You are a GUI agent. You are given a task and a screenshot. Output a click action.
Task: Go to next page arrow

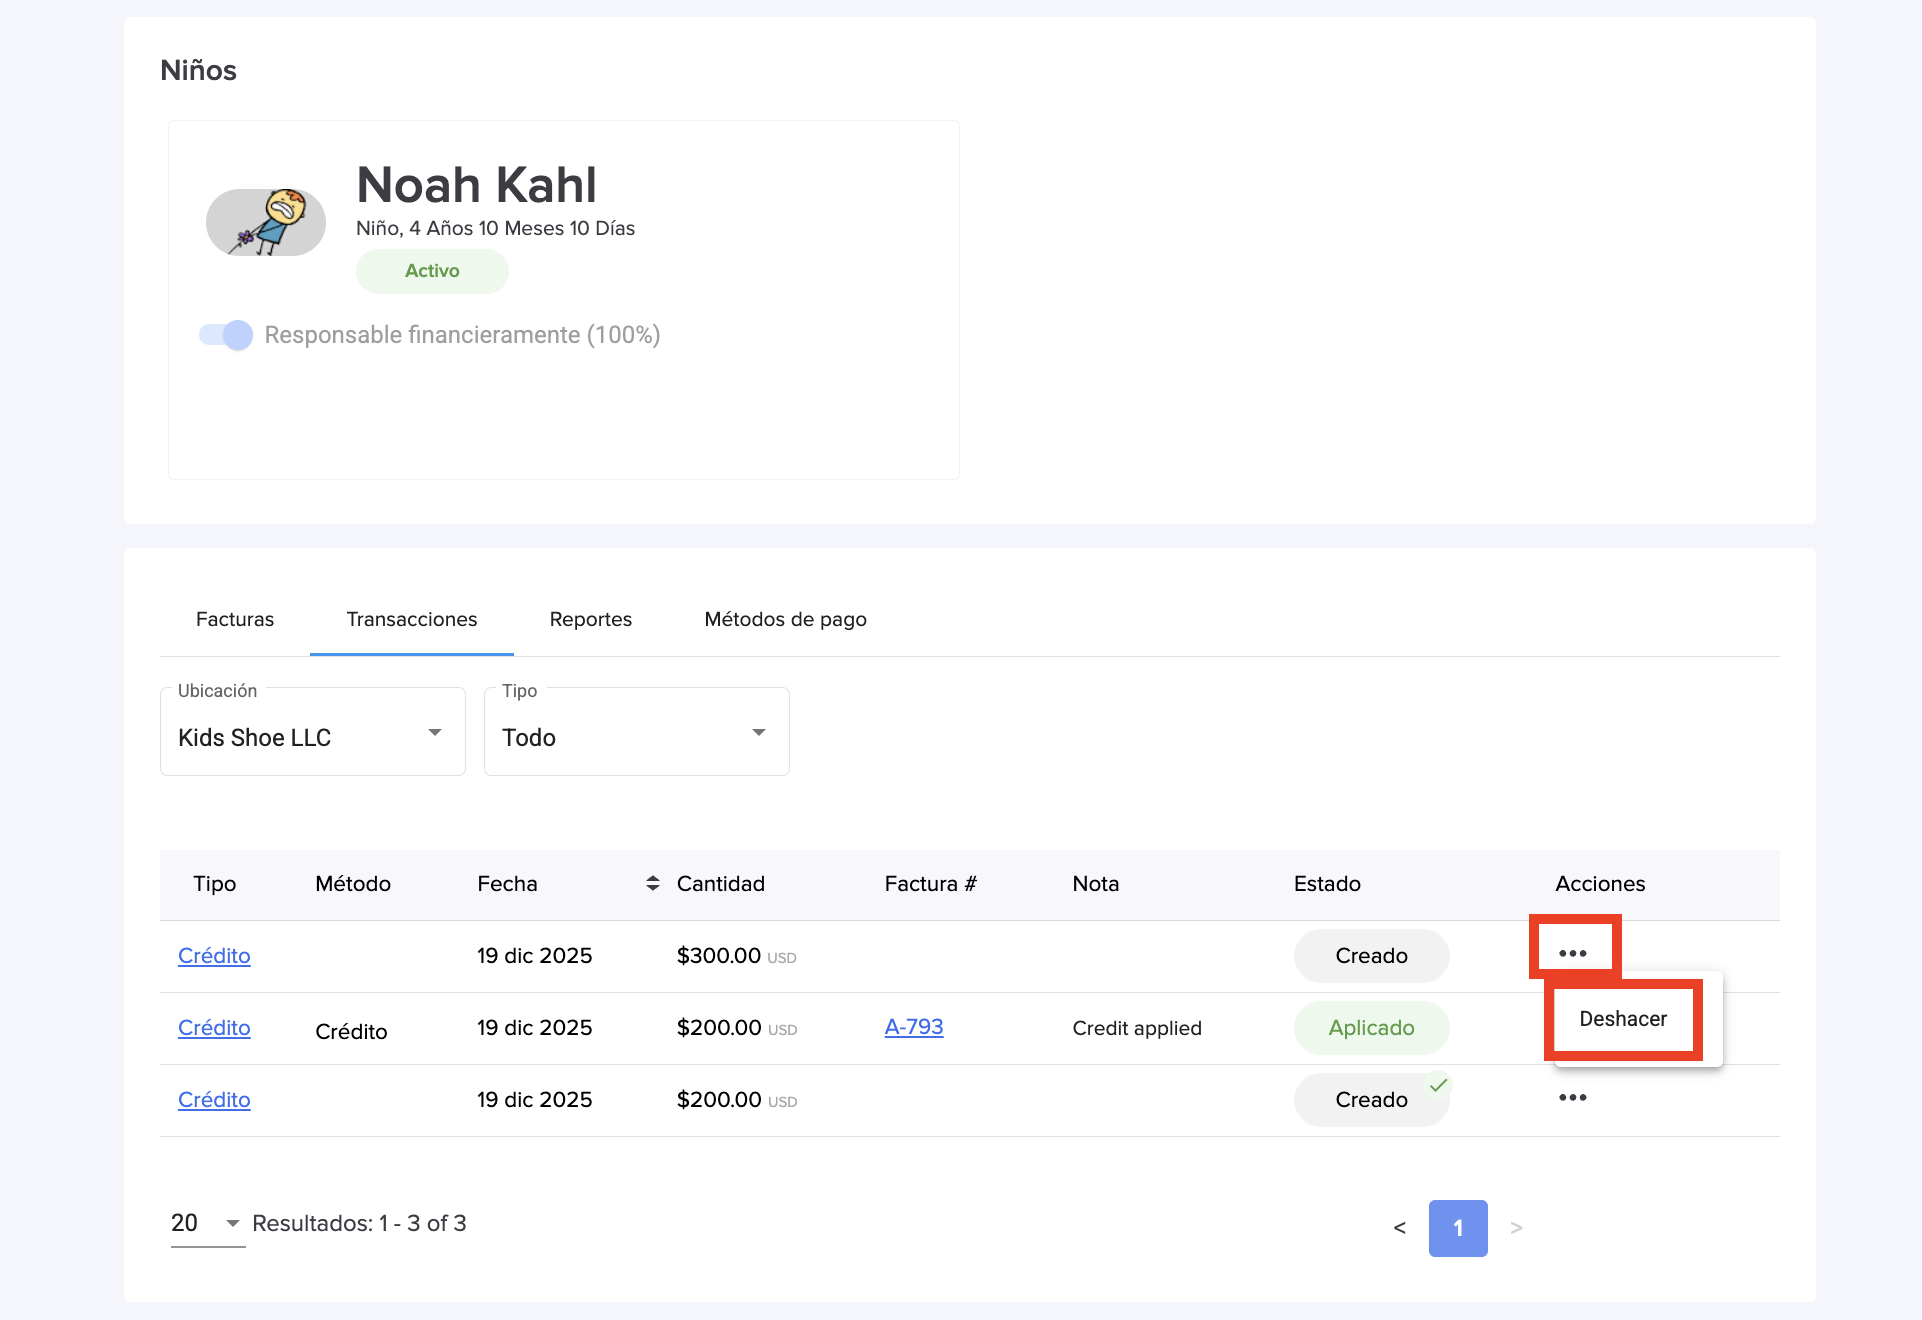(x=1516, y=1228)
